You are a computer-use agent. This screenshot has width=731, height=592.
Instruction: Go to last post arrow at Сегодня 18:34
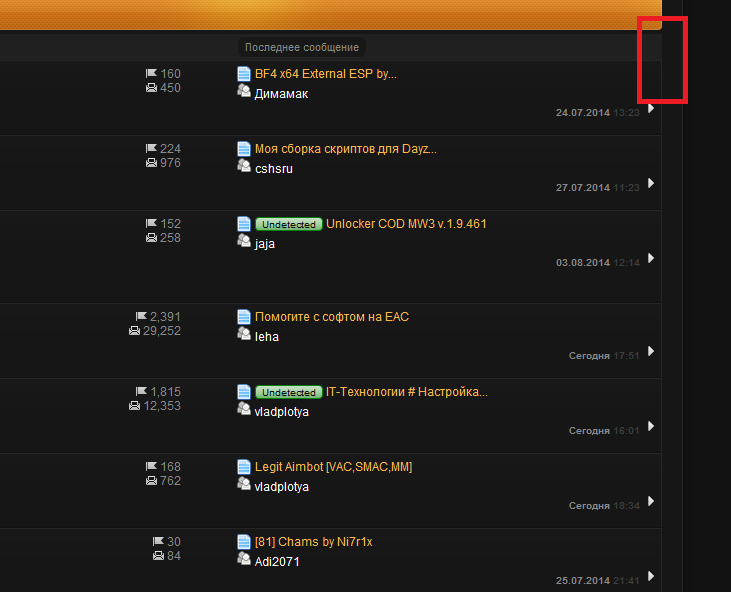click(x=651, y=502)
